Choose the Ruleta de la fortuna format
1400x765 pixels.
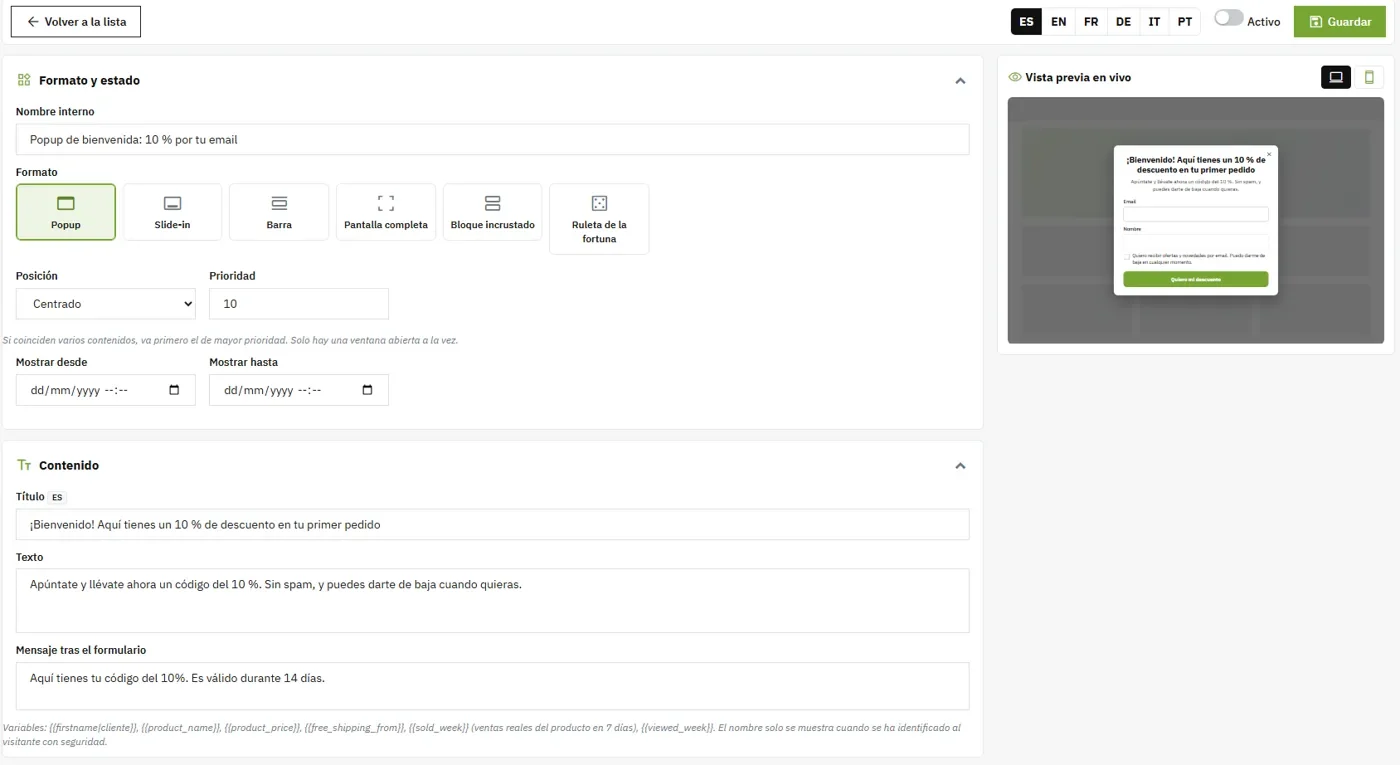tap(599, 219)
